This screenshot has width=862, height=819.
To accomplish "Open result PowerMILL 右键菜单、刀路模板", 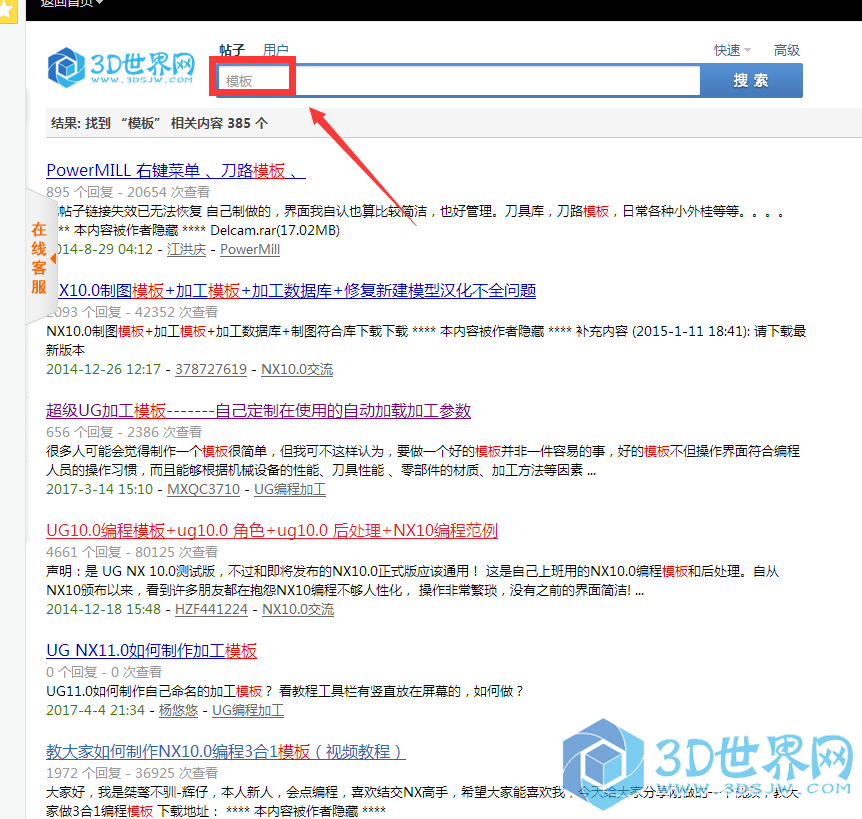I will point(176,170).
